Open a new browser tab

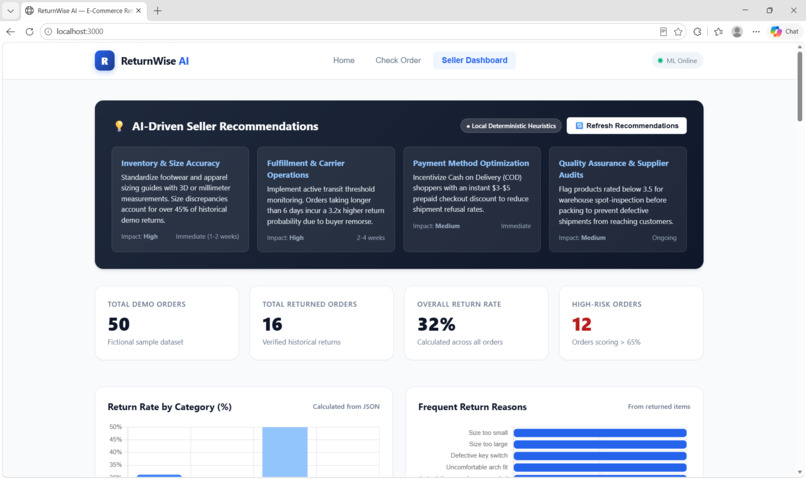157,10
